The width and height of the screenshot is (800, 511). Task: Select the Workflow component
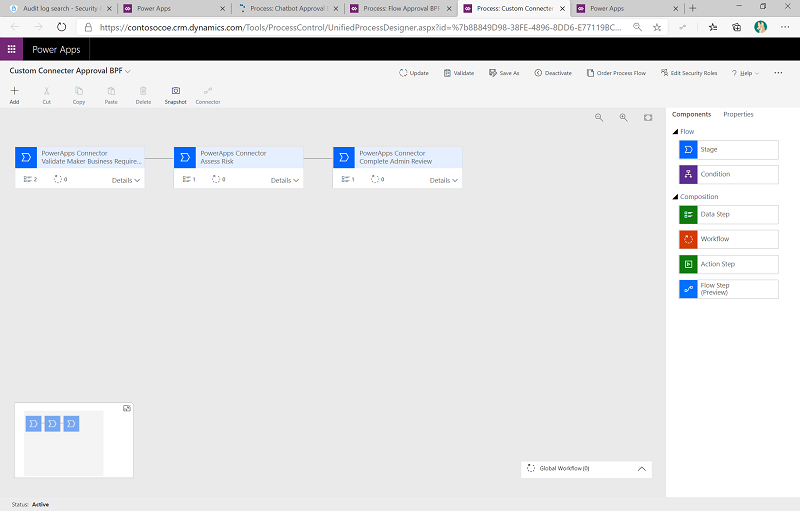coord(729,239)
